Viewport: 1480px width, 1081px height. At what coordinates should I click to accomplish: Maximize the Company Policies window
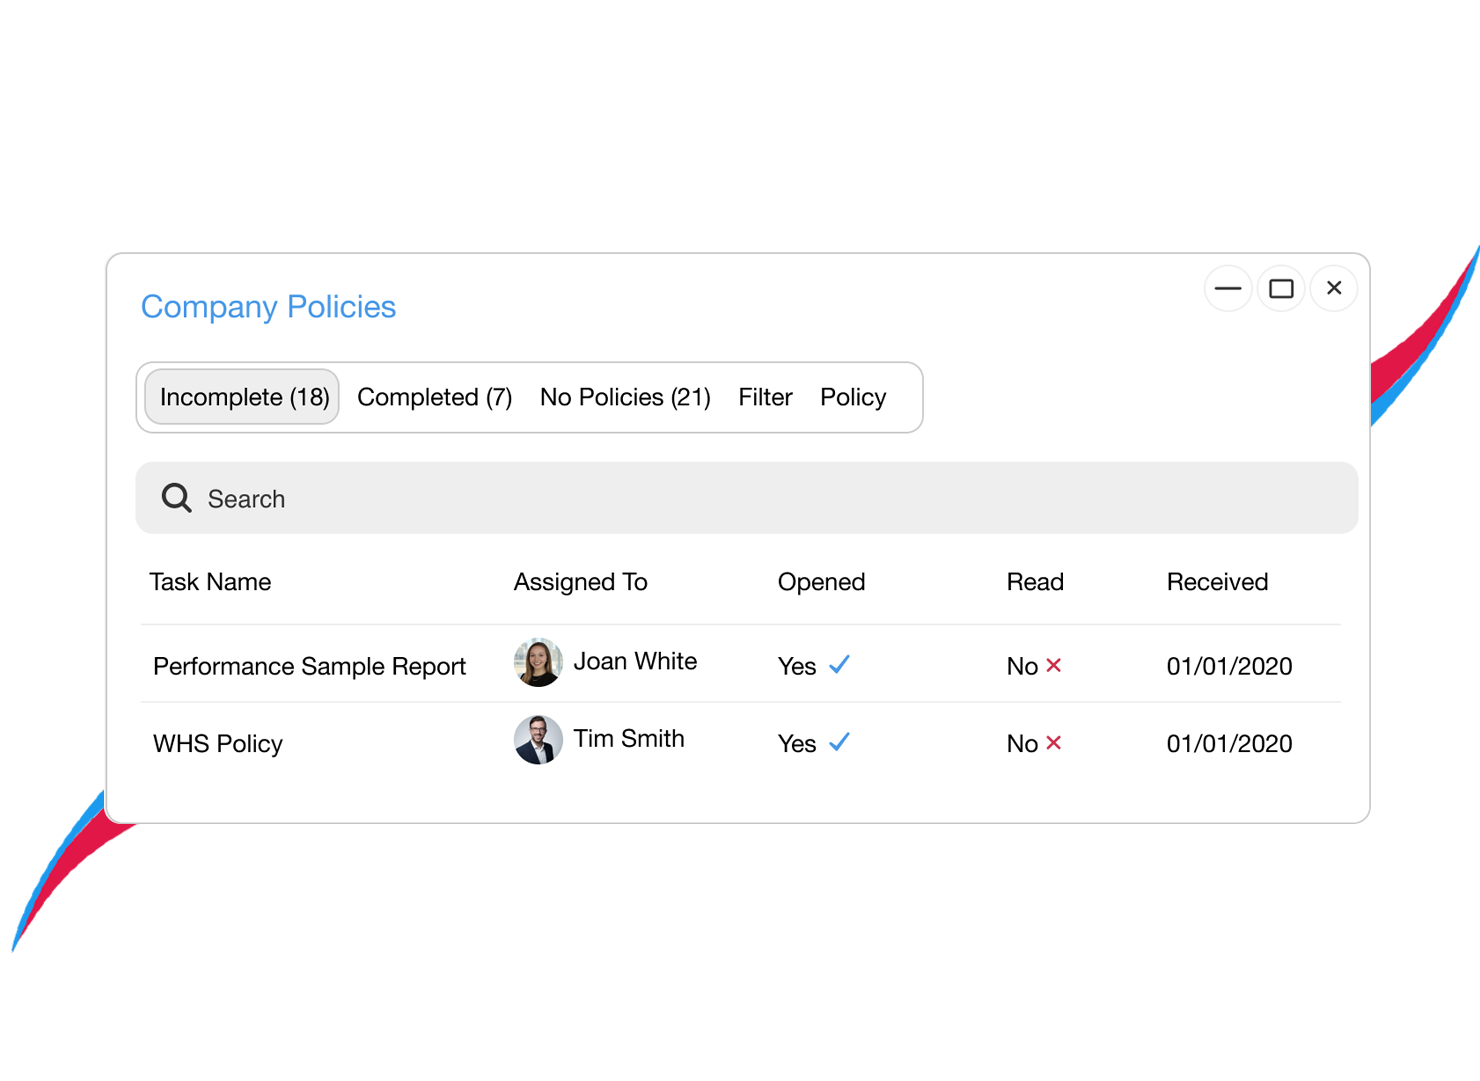coord(1281,288)
